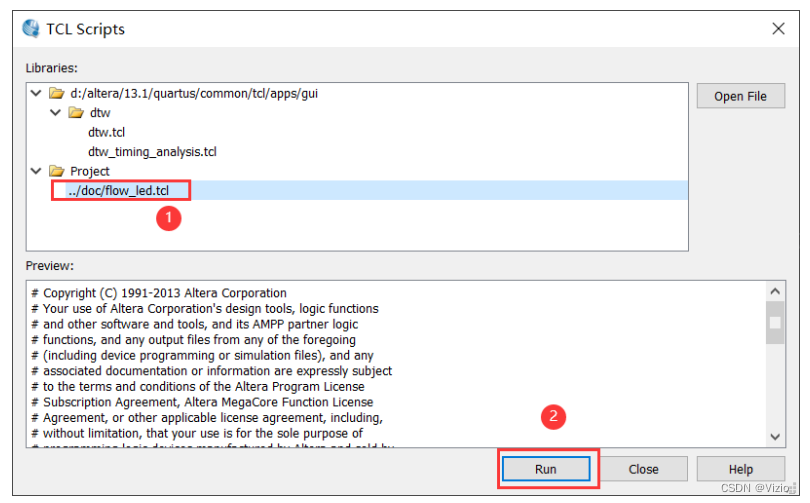
Task: Click the Project folder icon
Action: coord(56,171)
